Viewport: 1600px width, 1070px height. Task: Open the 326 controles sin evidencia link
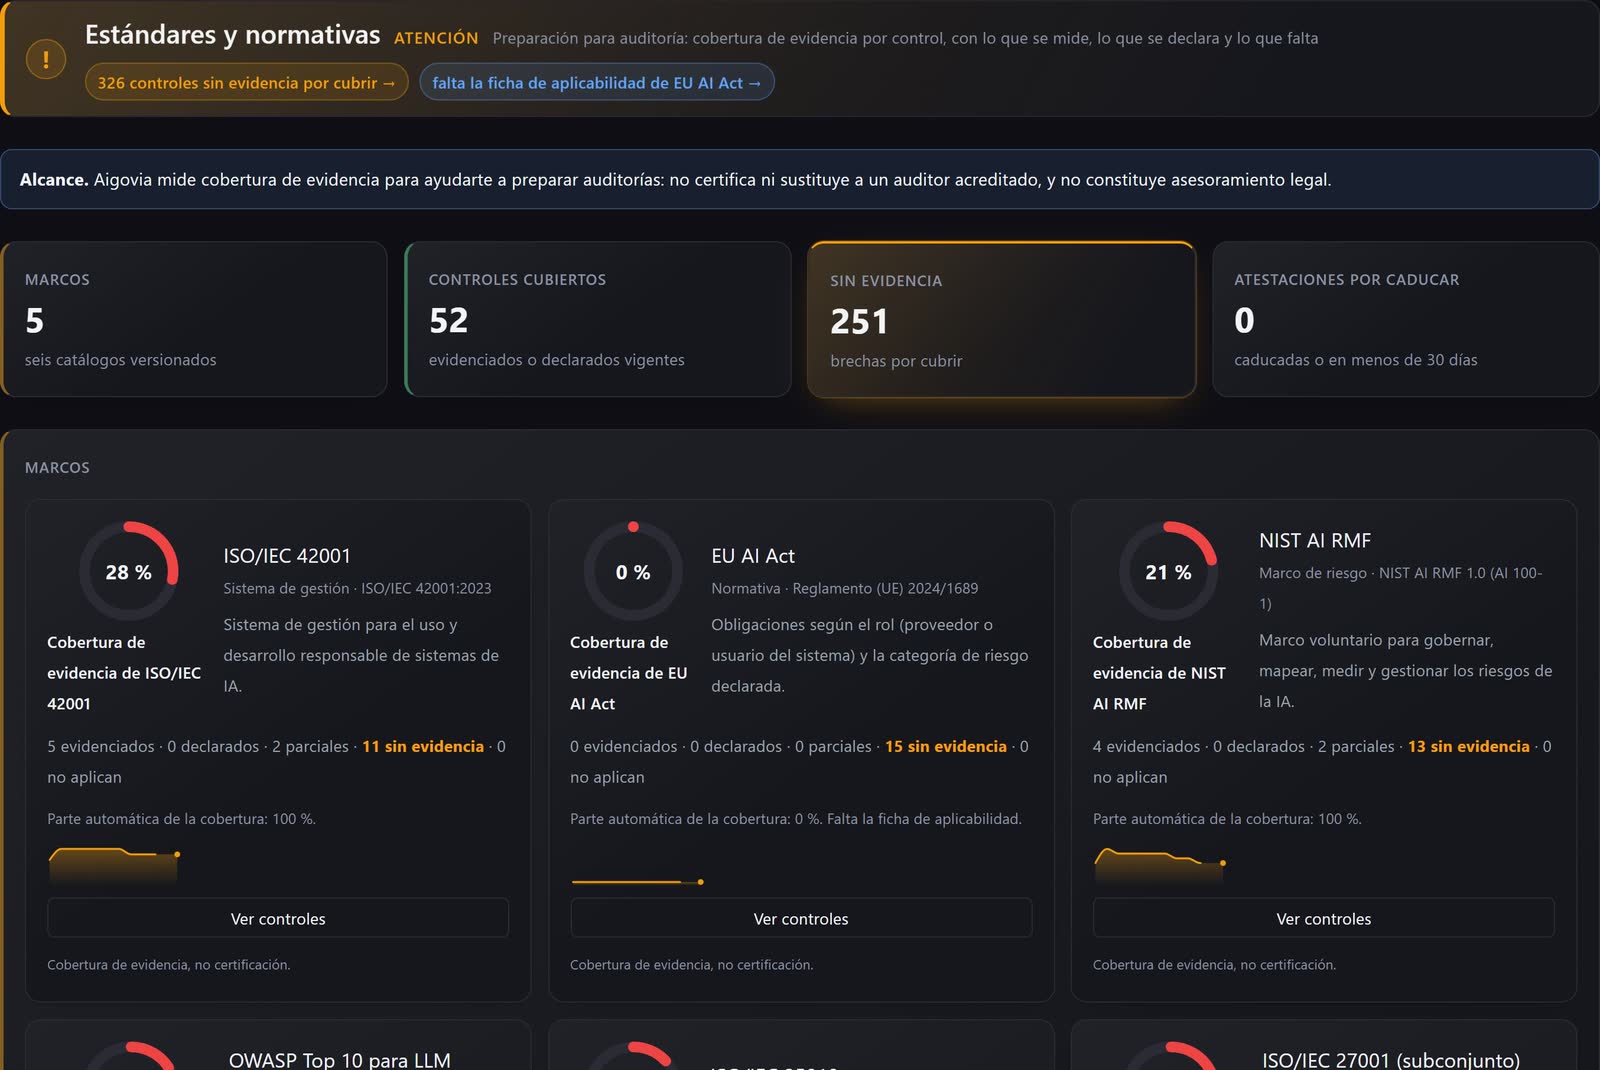(246, 83)
